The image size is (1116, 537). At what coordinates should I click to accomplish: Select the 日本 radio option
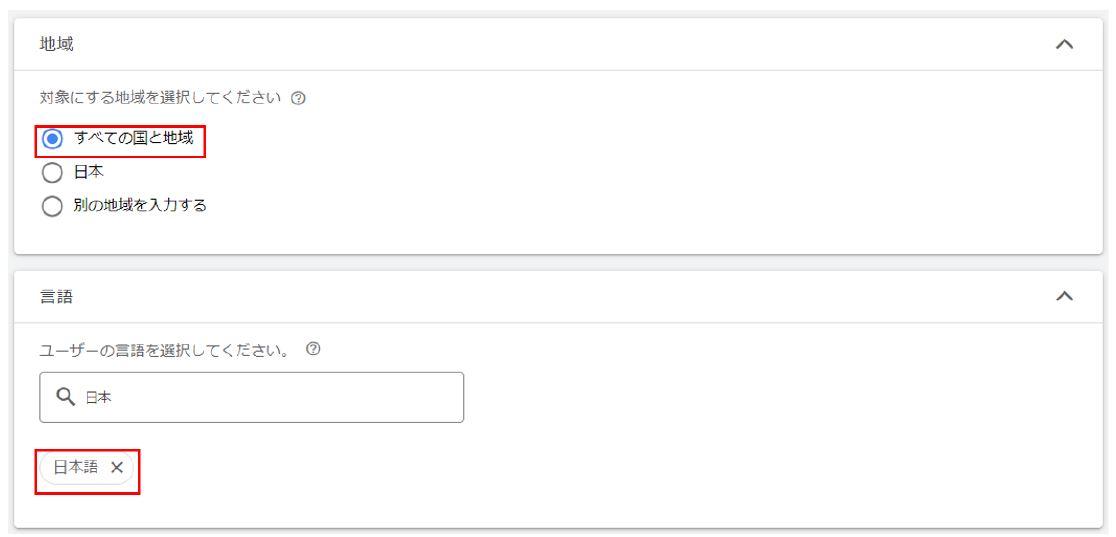click(x=52, y=172)
